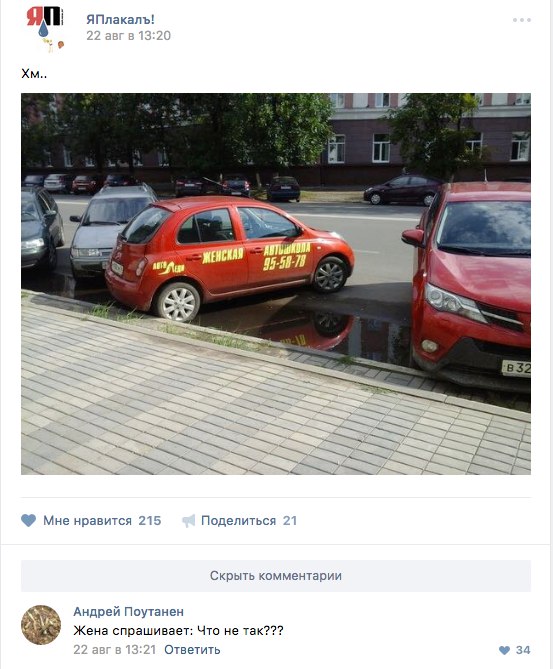The width and height of the screenshot is (553, 669).
Task: Click the megaphone share icon
Action: click(189, 521)
